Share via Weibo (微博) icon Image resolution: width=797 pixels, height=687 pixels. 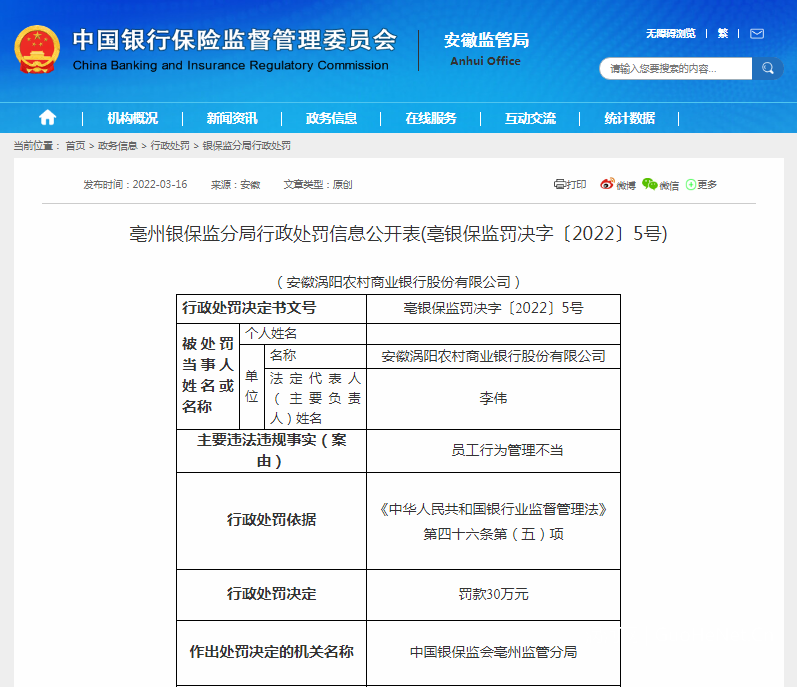click(617, 184)
